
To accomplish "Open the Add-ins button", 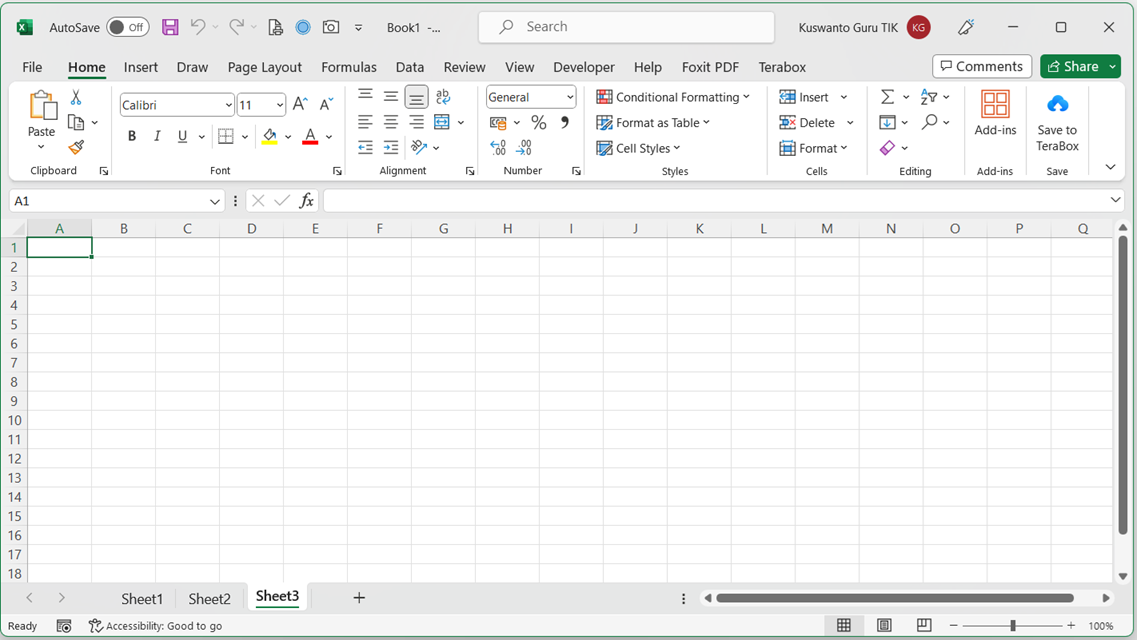I will [x=995, y=113].
